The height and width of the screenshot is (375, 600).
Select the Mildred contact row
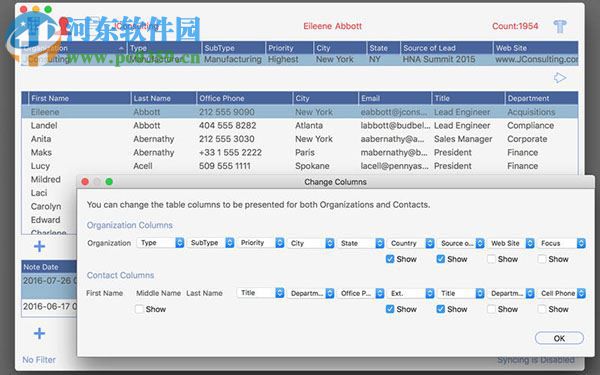coord(49,179)
